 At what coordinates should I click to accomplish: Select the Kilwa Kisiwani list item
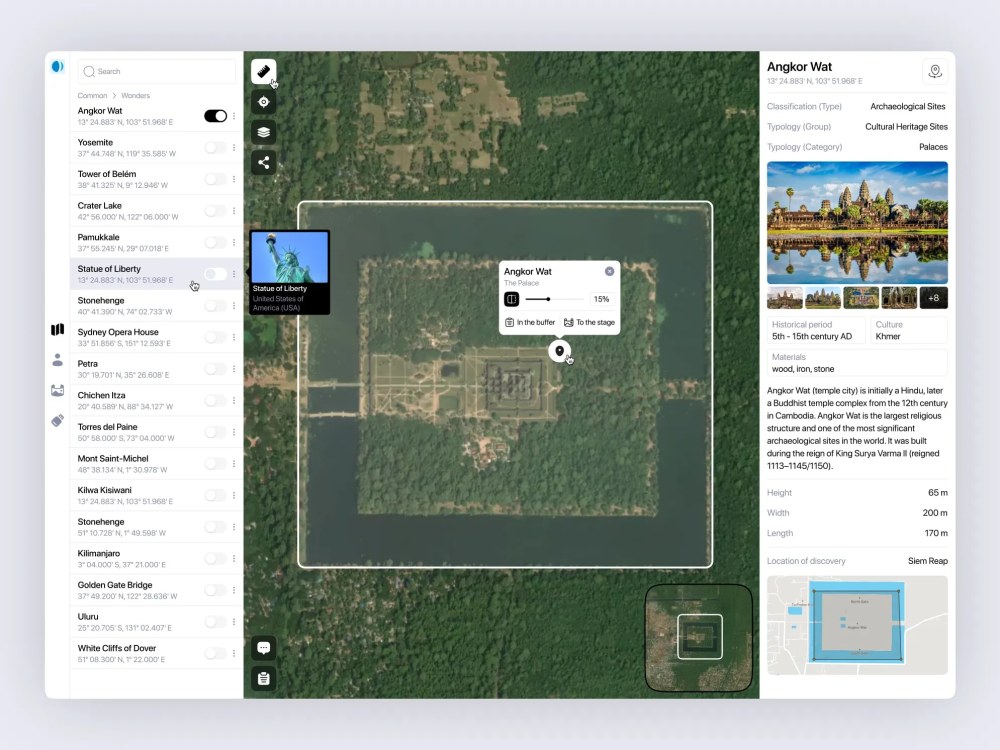[156, 495]
